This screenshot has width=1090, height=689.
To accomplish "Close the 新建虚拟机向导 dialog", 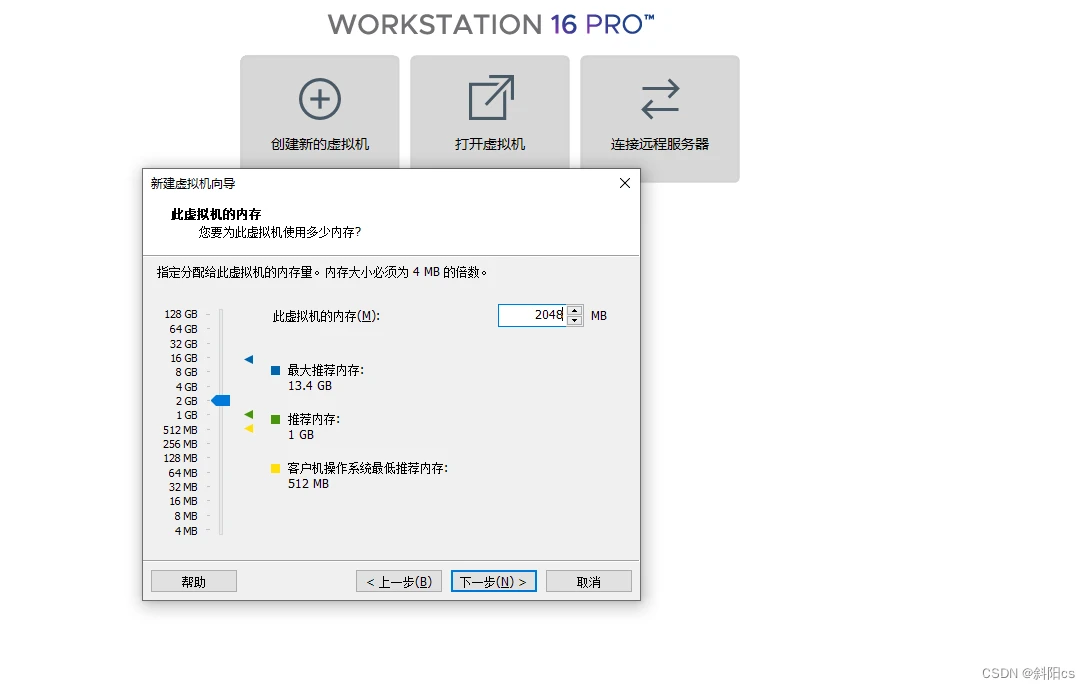I will (x=625, y=183).
